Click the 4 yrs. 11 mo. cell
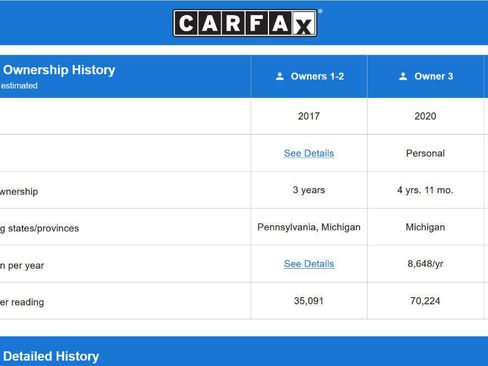This screenshot has height=366, width=488. point(426,190)
